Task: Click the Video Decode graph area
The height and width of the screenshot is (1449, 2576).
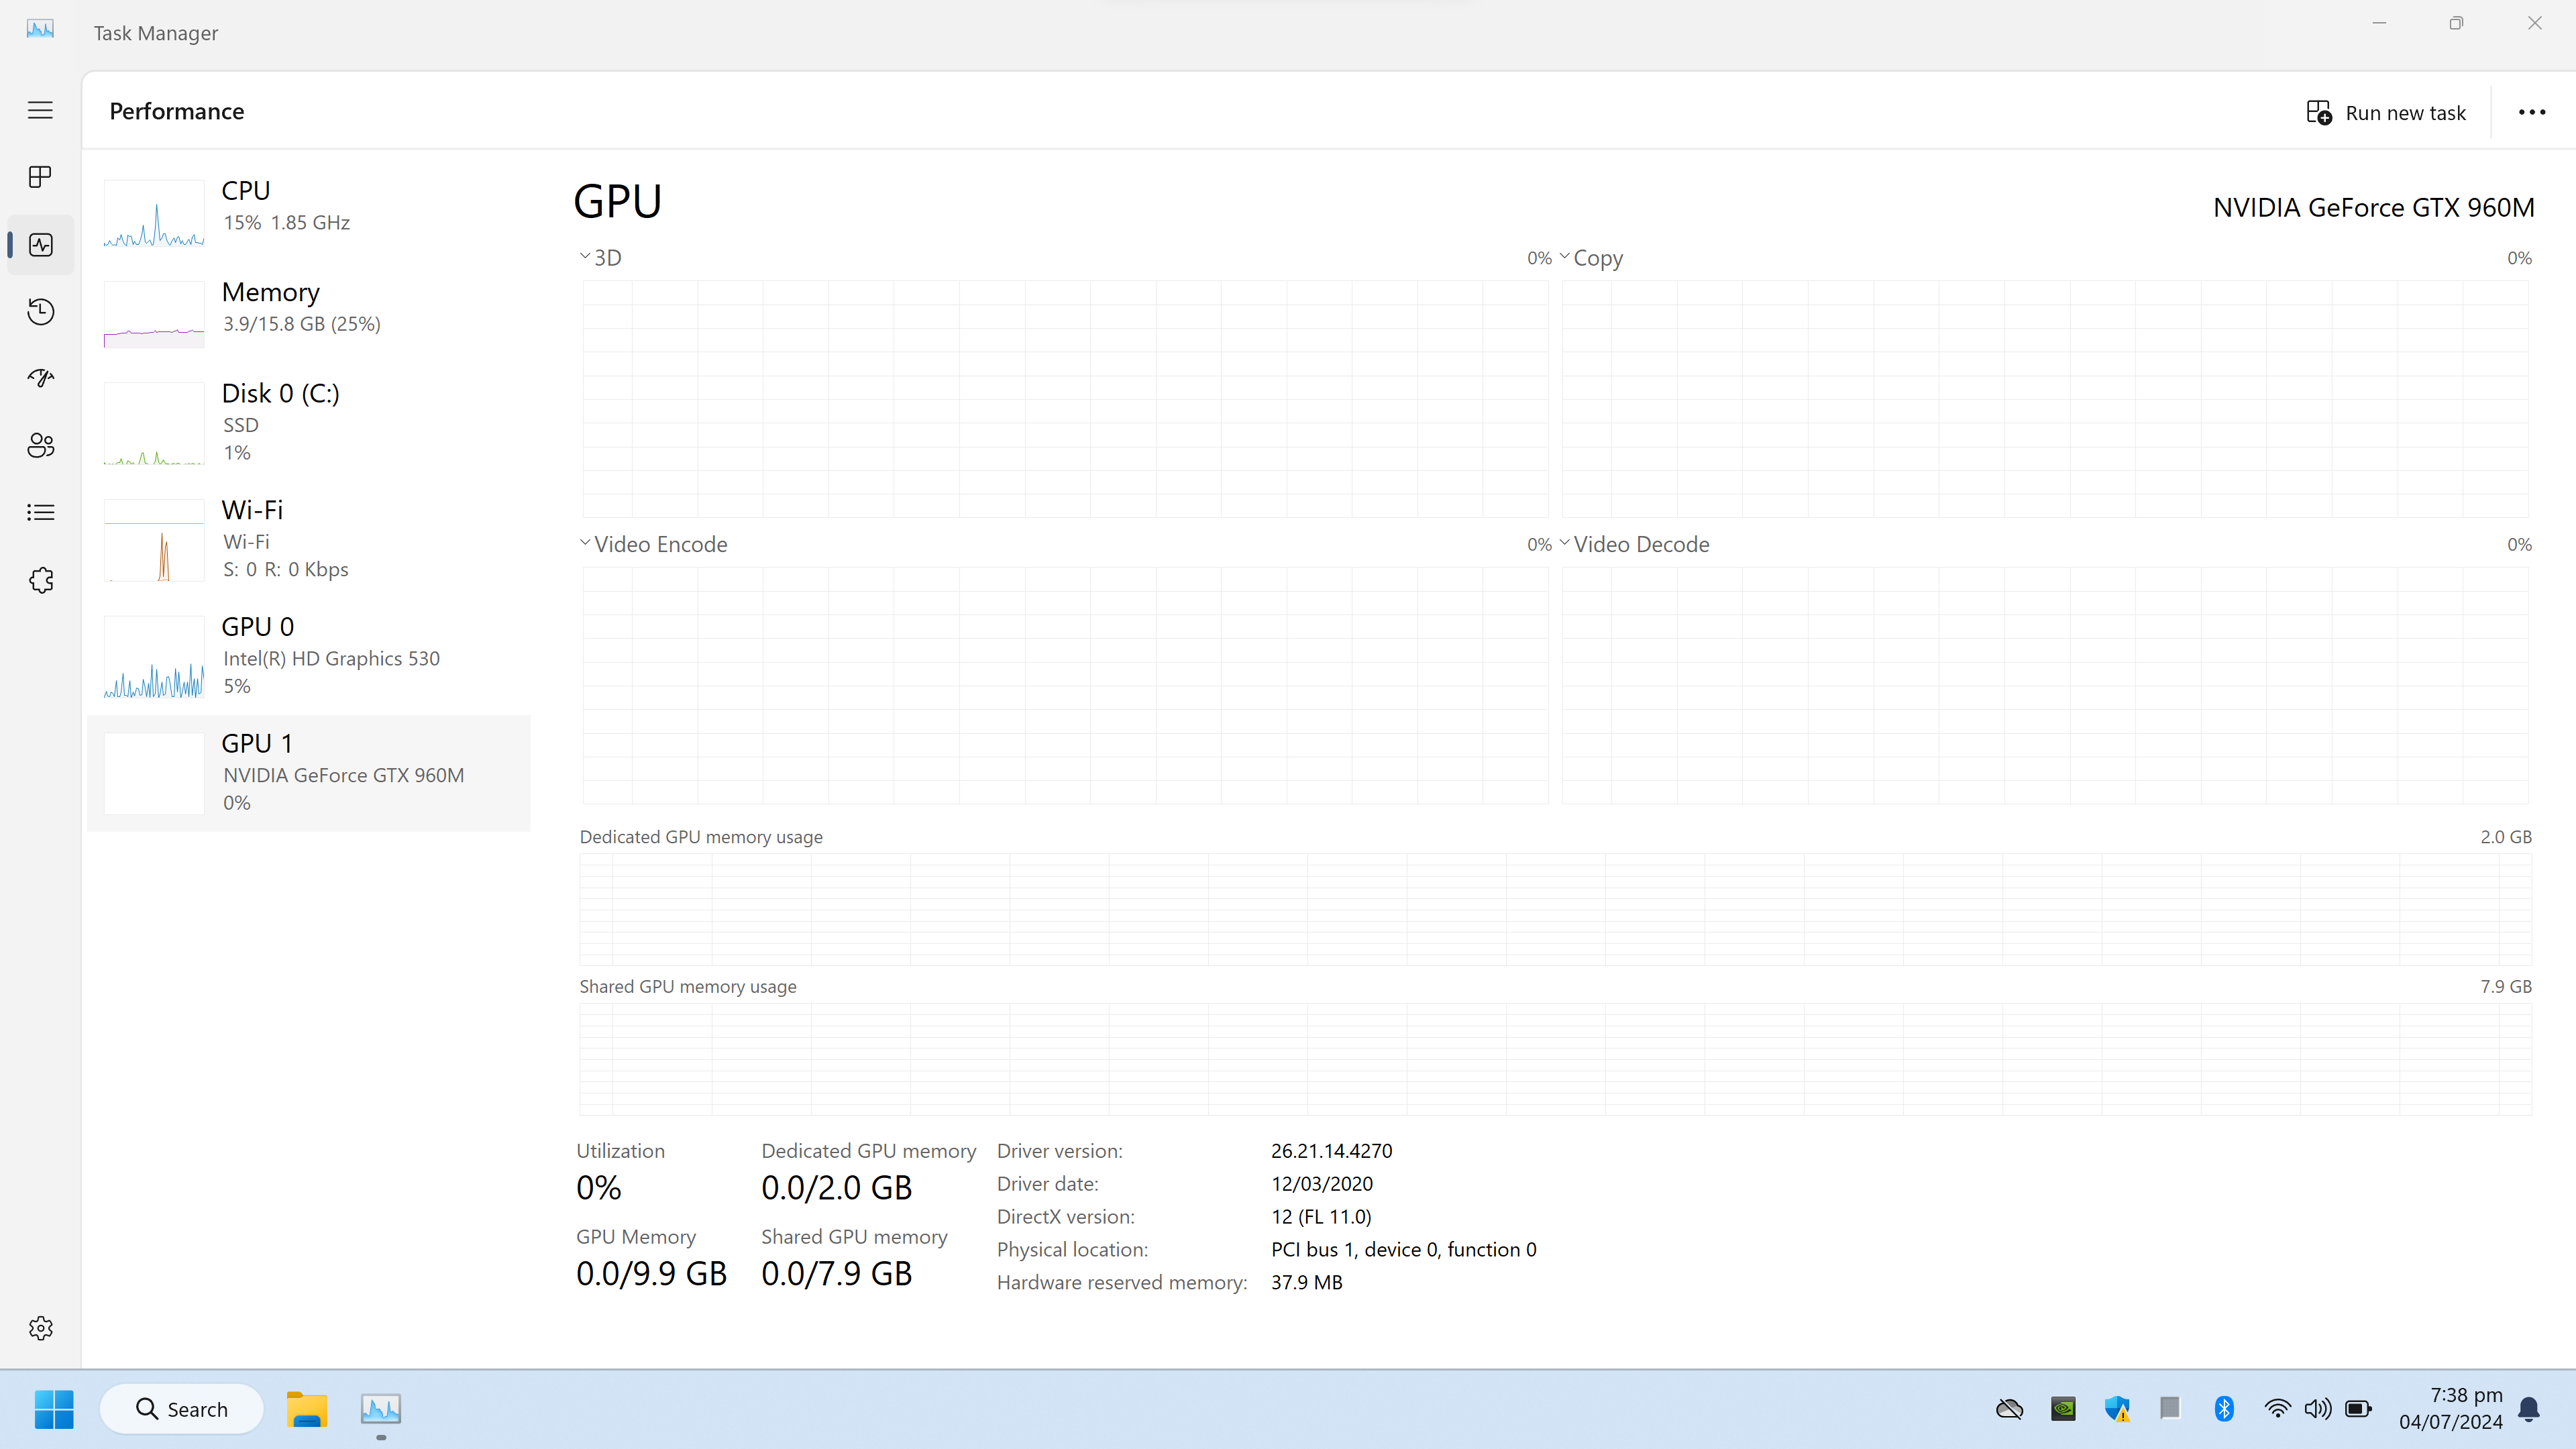Action: [2045, 686]
